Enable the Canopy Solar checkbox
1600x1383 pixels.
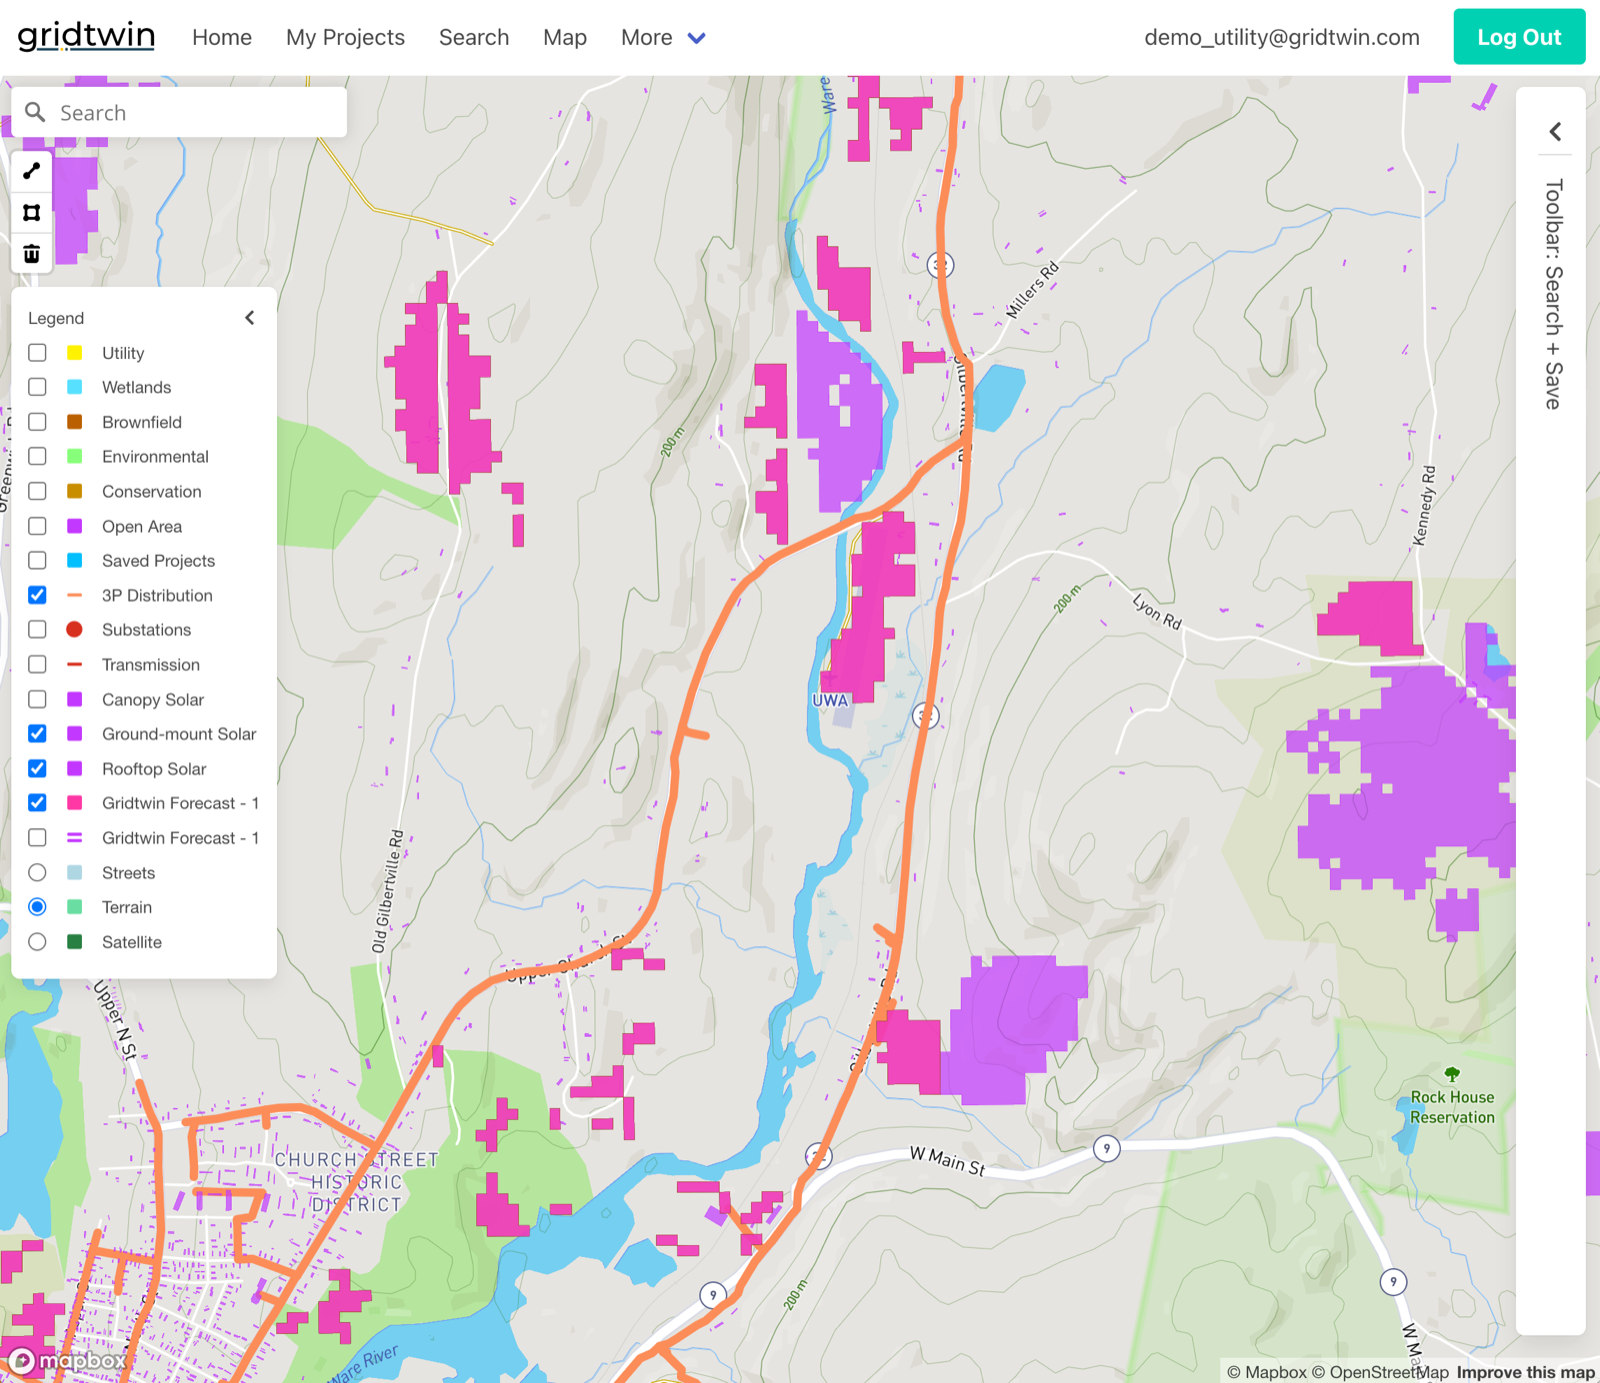coord(37,699)
